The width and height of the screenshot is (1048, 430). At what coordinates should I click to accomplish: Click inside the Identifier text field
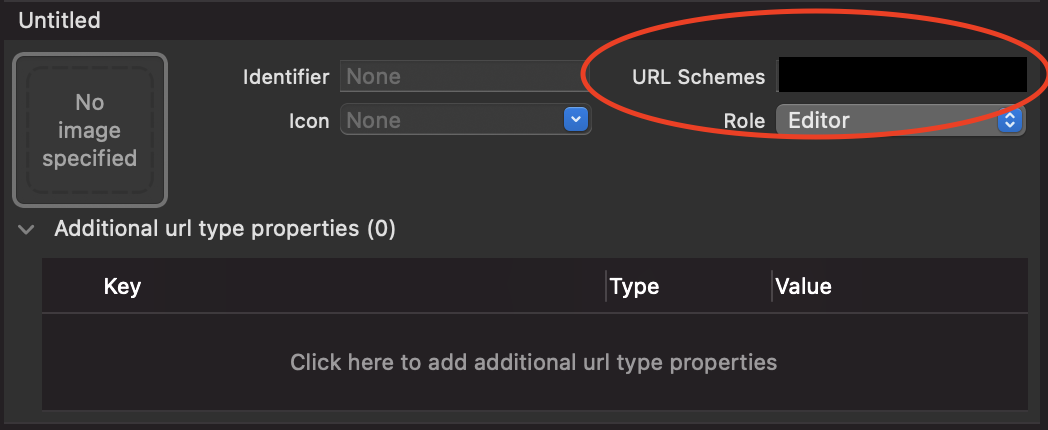(x=460, y=76)
